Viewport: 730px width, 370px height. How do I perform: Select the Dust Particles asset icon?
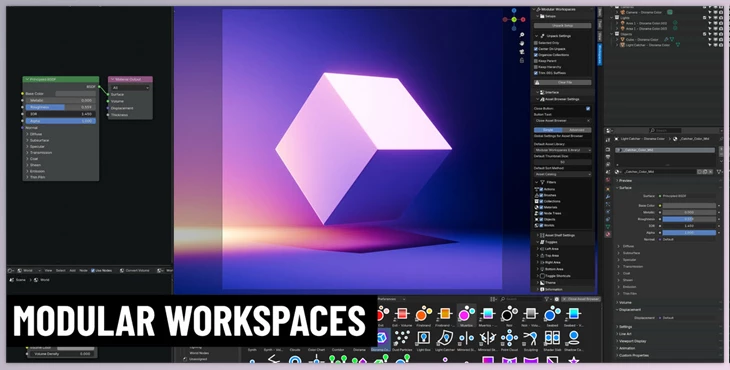(x=402, y=338)
